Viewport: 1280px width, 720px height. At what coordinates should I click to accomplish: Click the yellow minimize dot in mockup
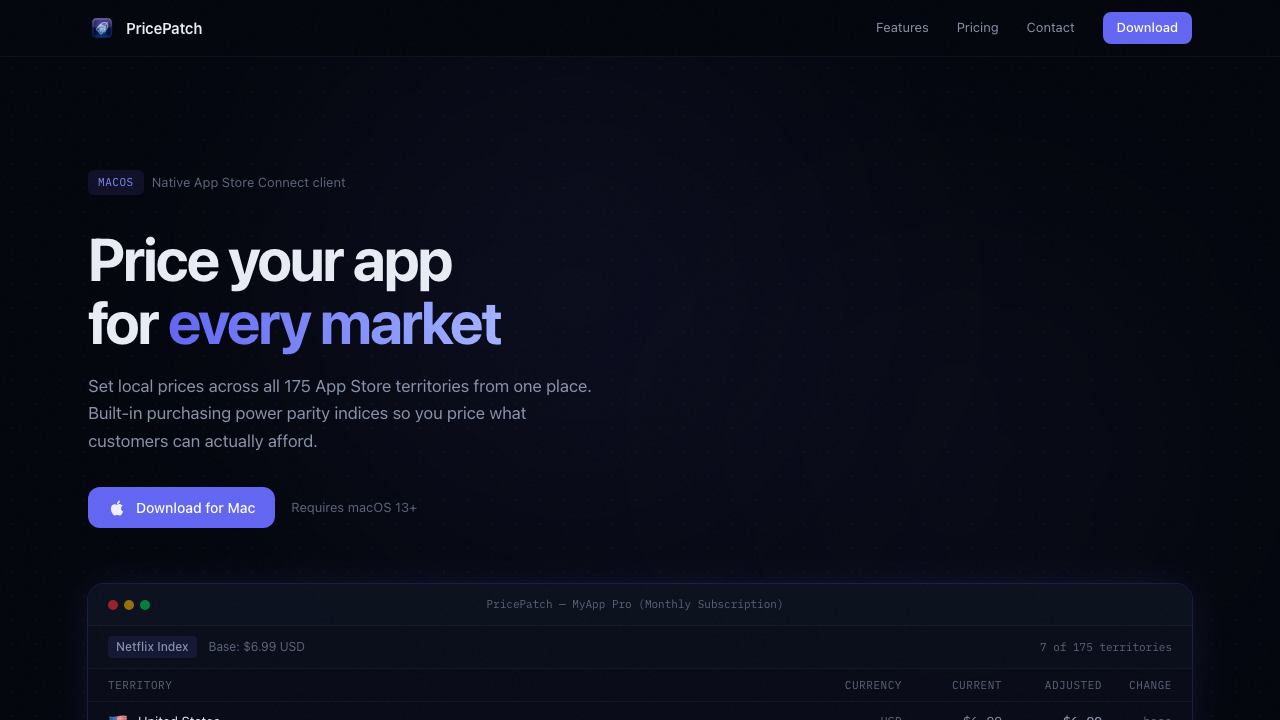click(x=129, y=605)
